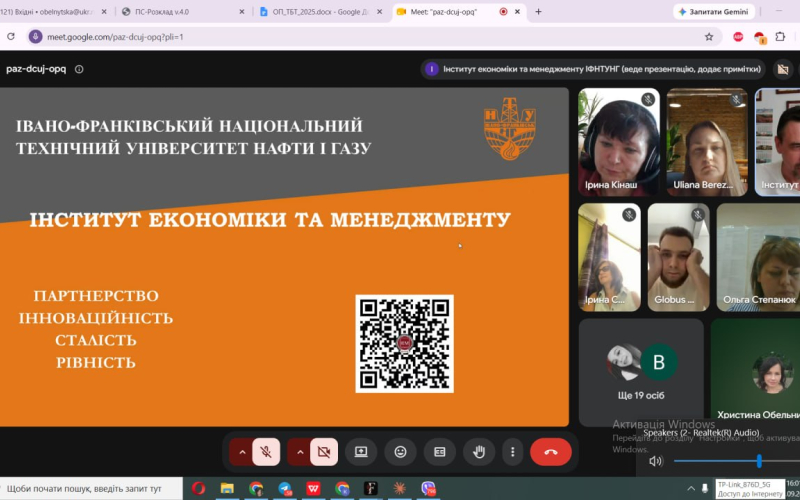Image resolution: width=800 pixels, height=500 pixels.
Task: Open second Chrome profile icon on the taskbar
Action: point(342,489)
